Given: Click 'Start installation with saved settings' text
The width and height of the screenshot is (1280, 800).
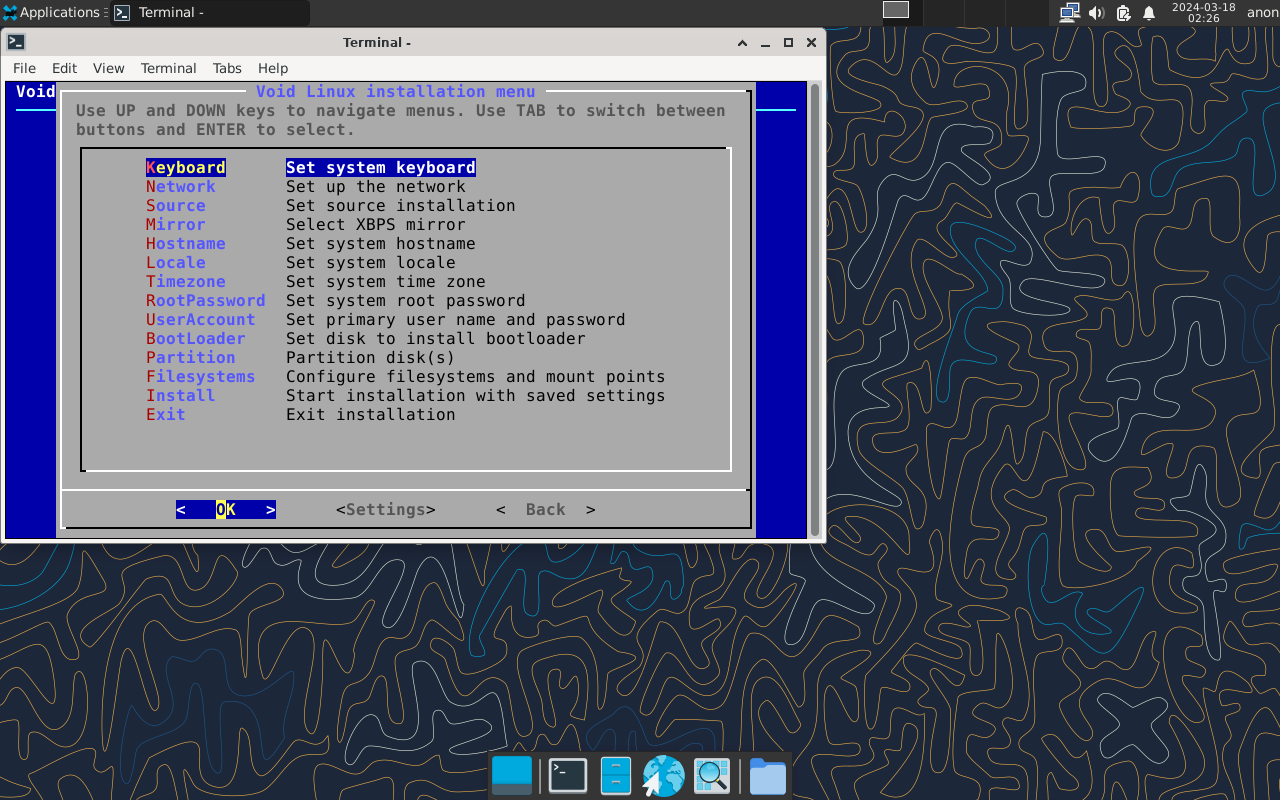Looking at the screenshot, I should pos(476,395).
